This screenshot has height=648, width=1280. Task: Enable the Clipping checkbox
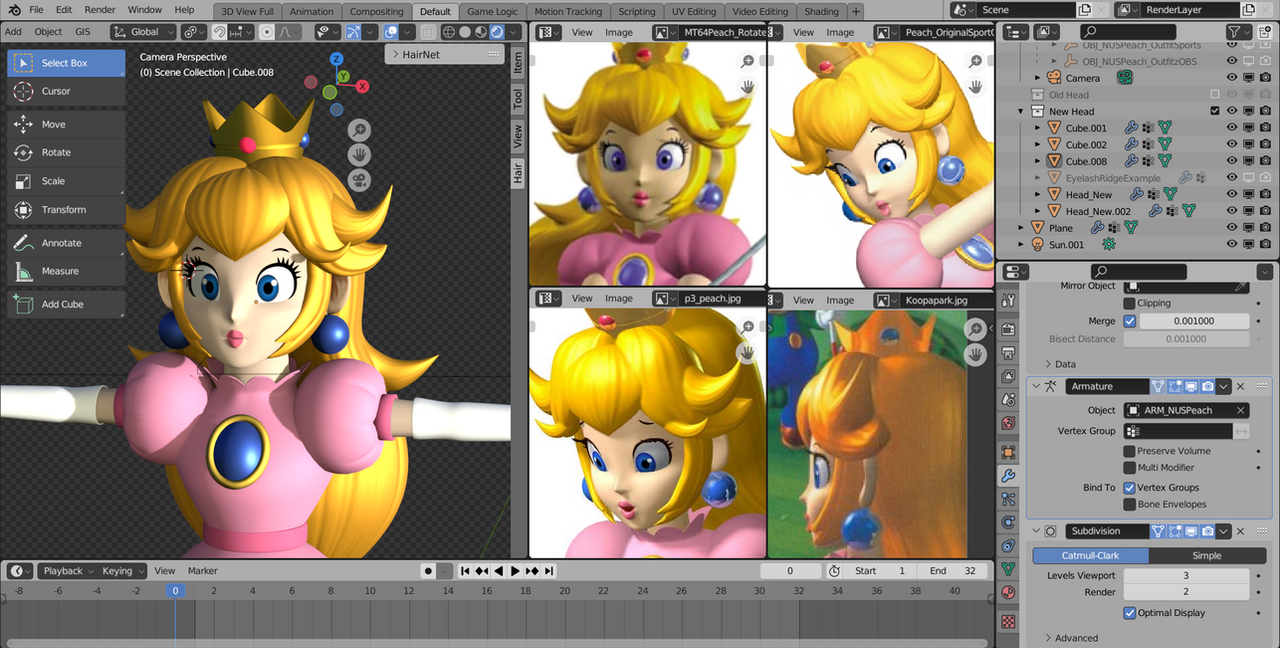[x=1130, y=303]
